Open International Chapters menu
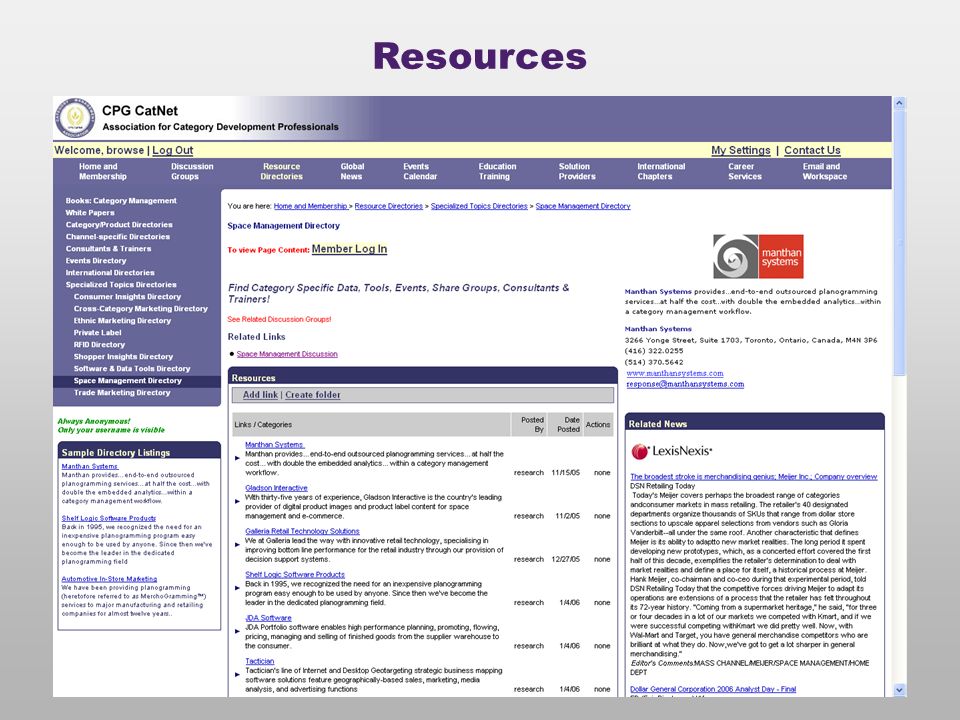Screen dimensions: 960x720 (661, 171)
